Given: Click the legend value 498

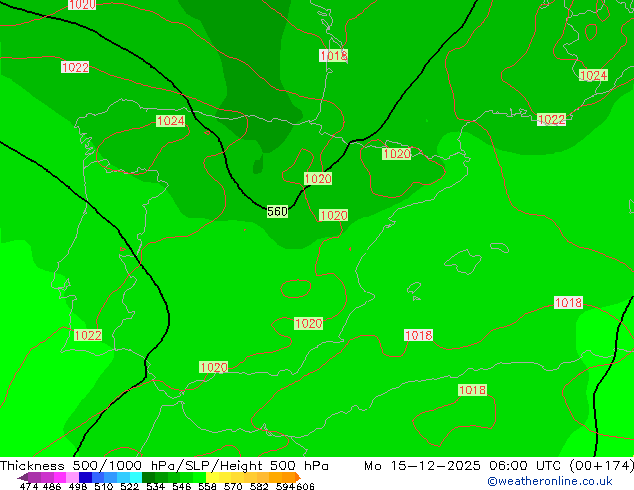Looking at the screenshot, I should [x=78, y=486].
